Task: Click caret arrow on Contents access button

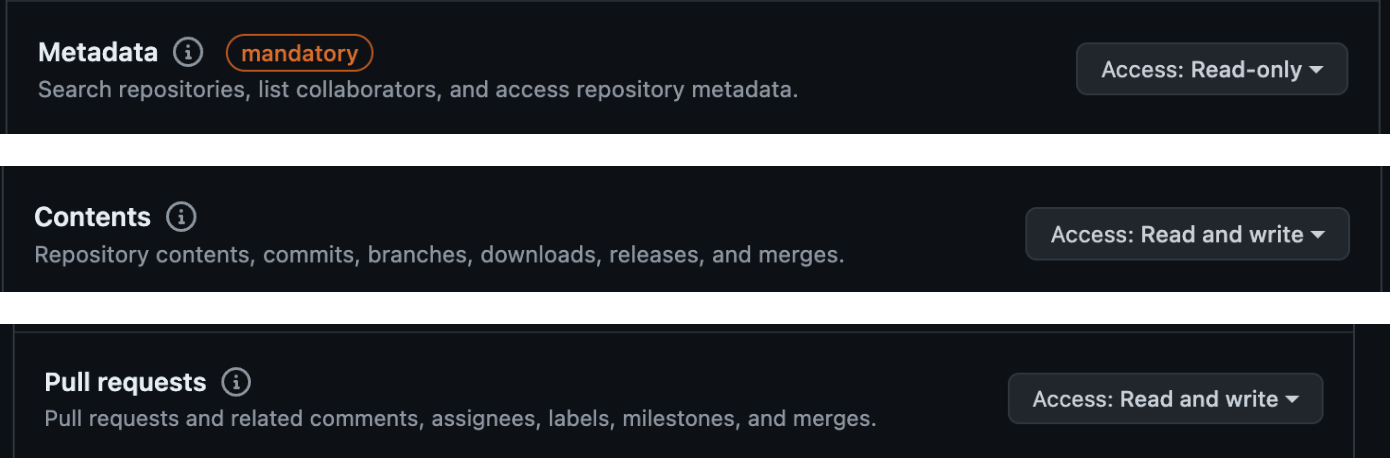Action: 1318,235
